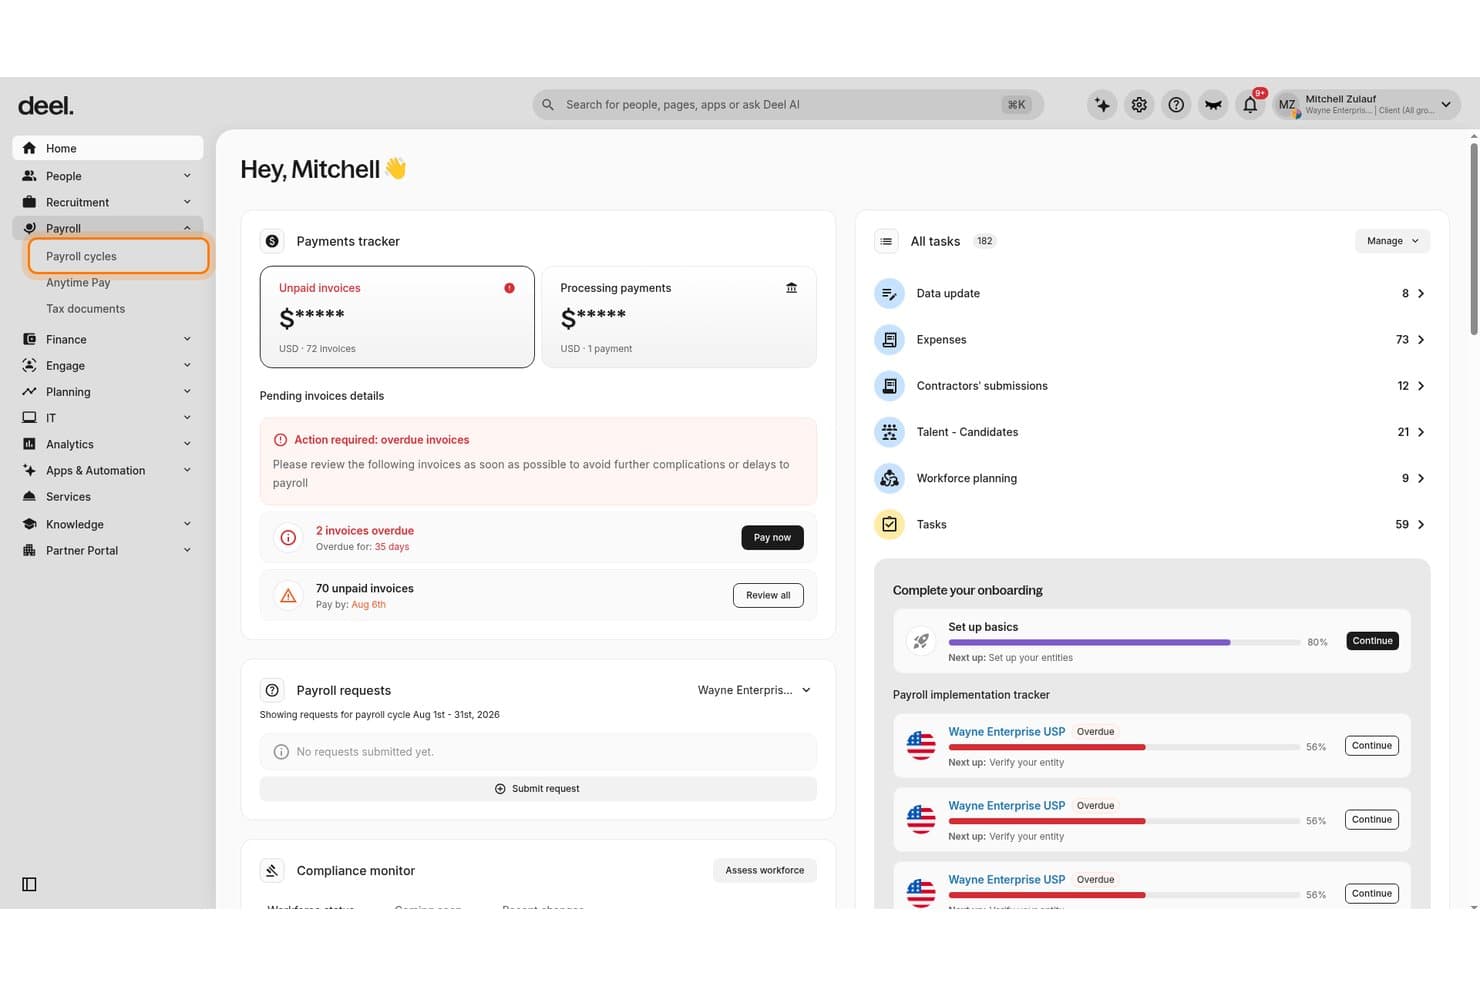Go to Home in the sidebar

coord(108,148)
